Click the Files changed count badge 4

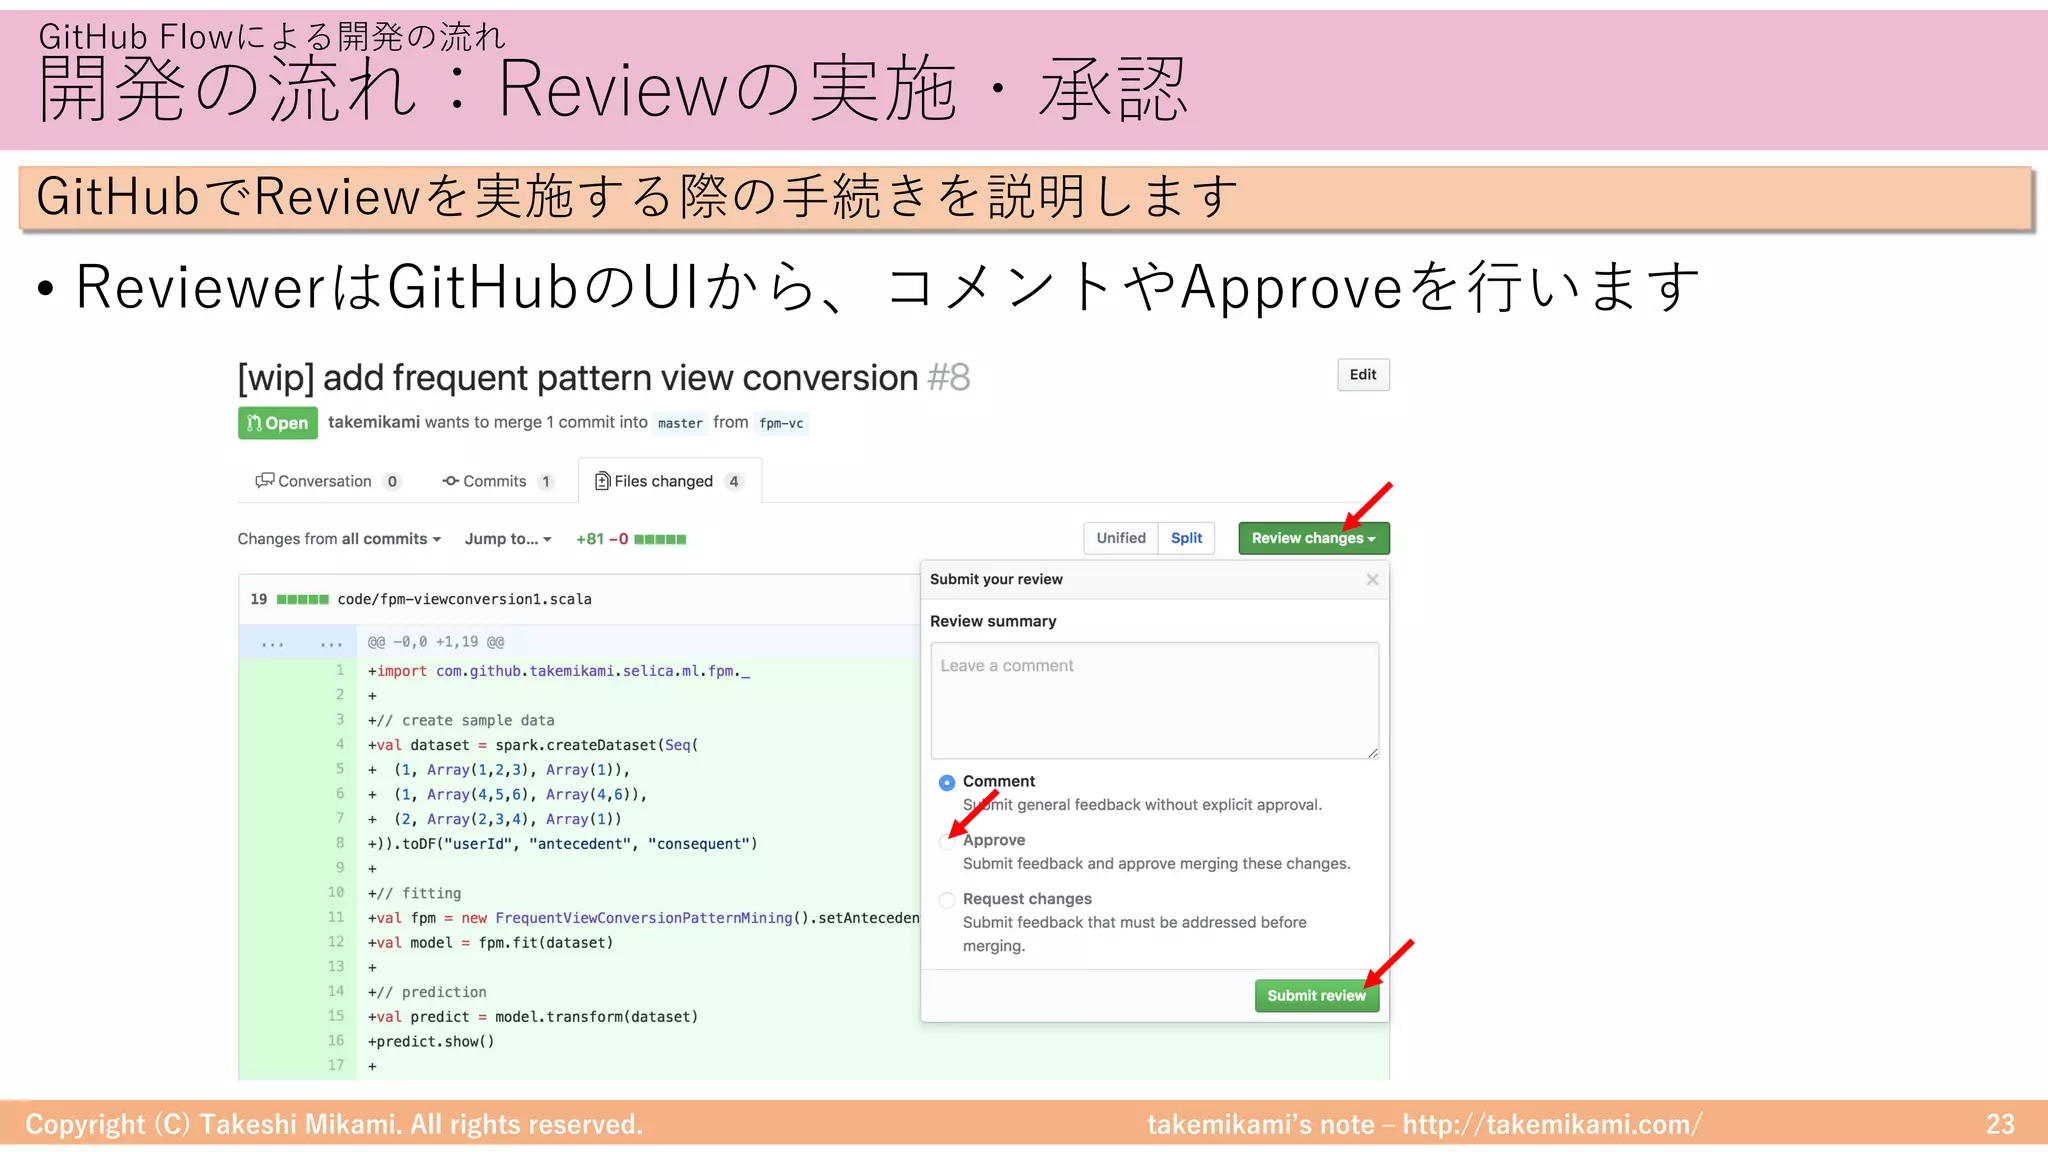(734, 481)
